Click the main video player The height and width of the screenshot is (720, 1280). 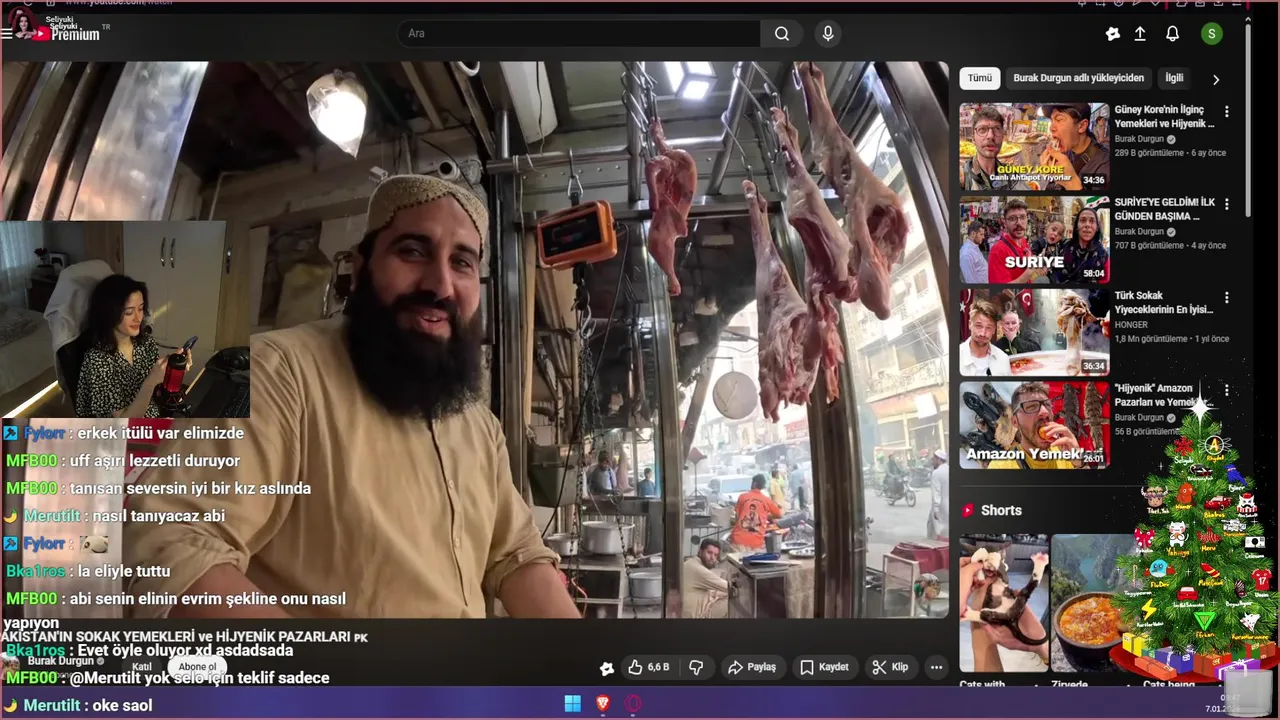475,340
